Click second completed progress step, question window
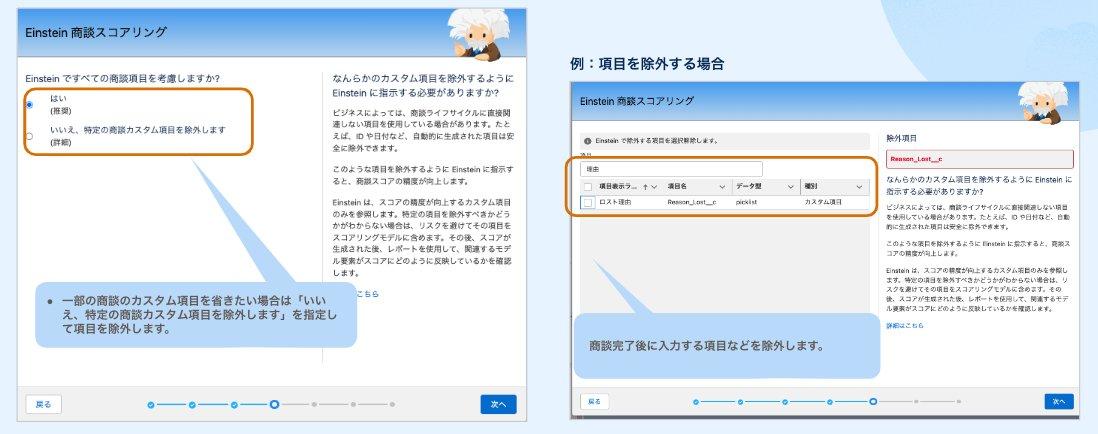This screenshot has width=1098, height=434. (x=192, y=405)
